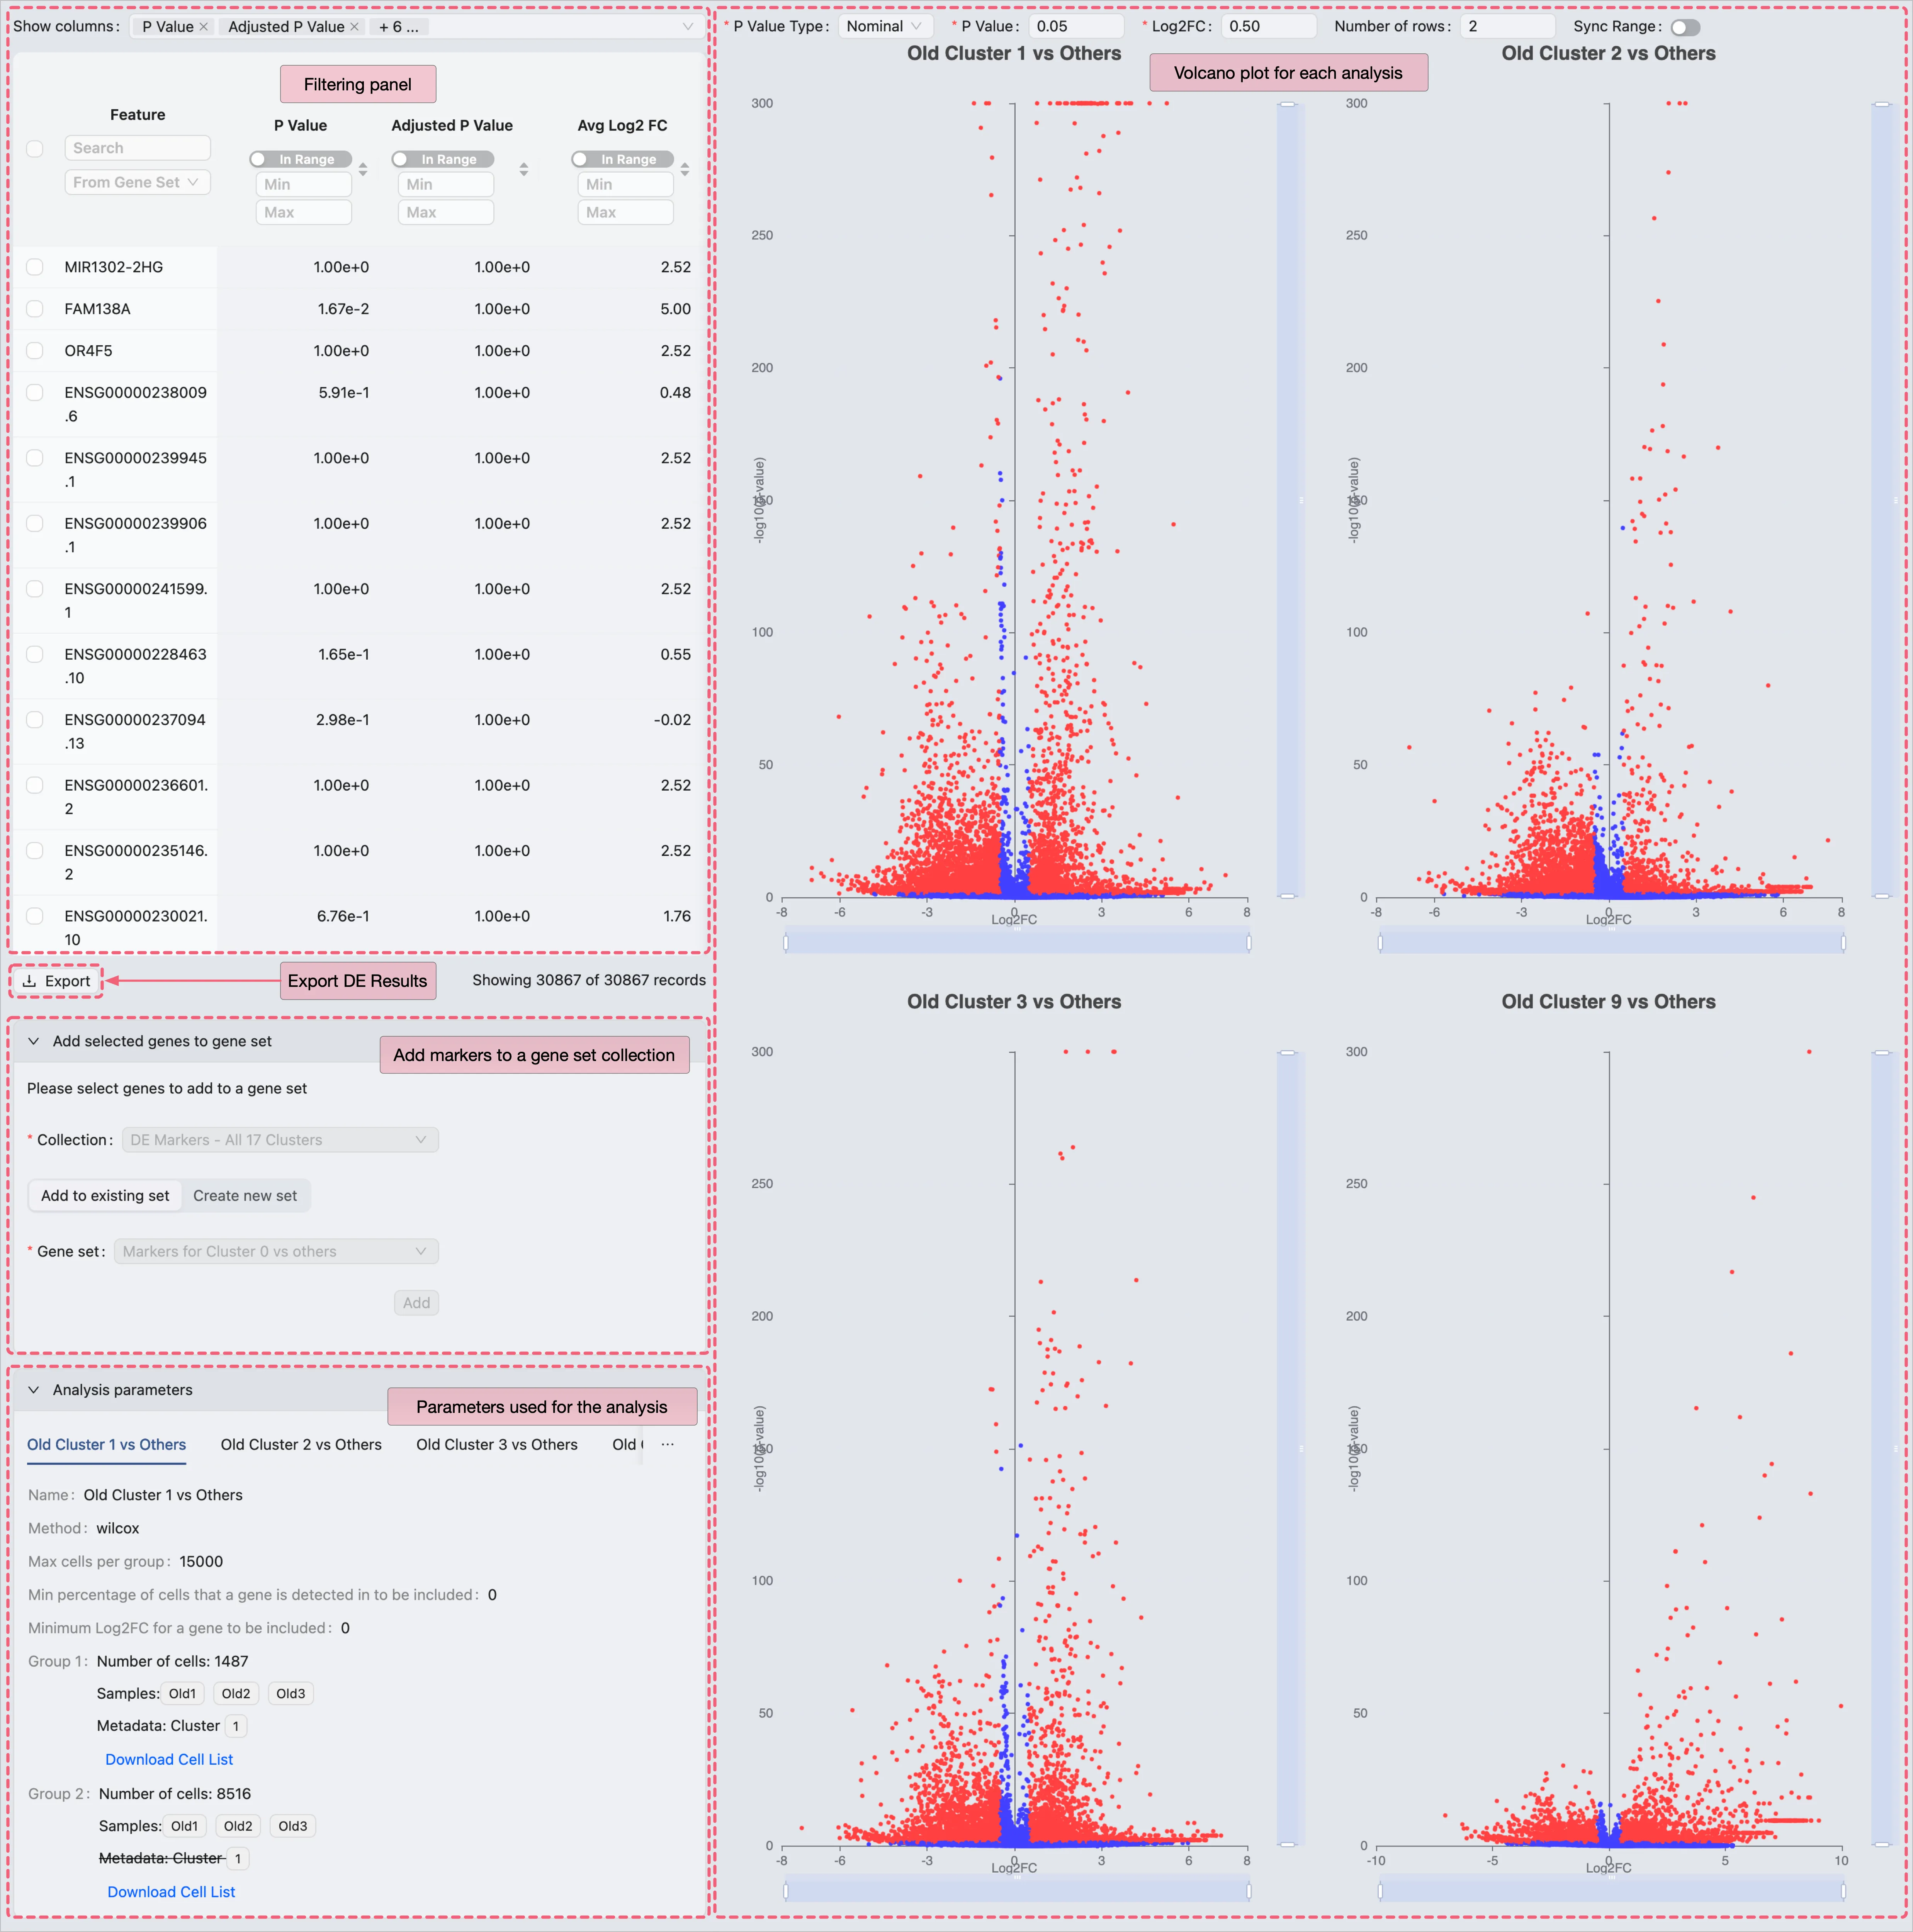Open the tabs overflow ellipsis menu
Image resolution: width=1913 pixels, height=1932 pixels.
pos(667,1444)
